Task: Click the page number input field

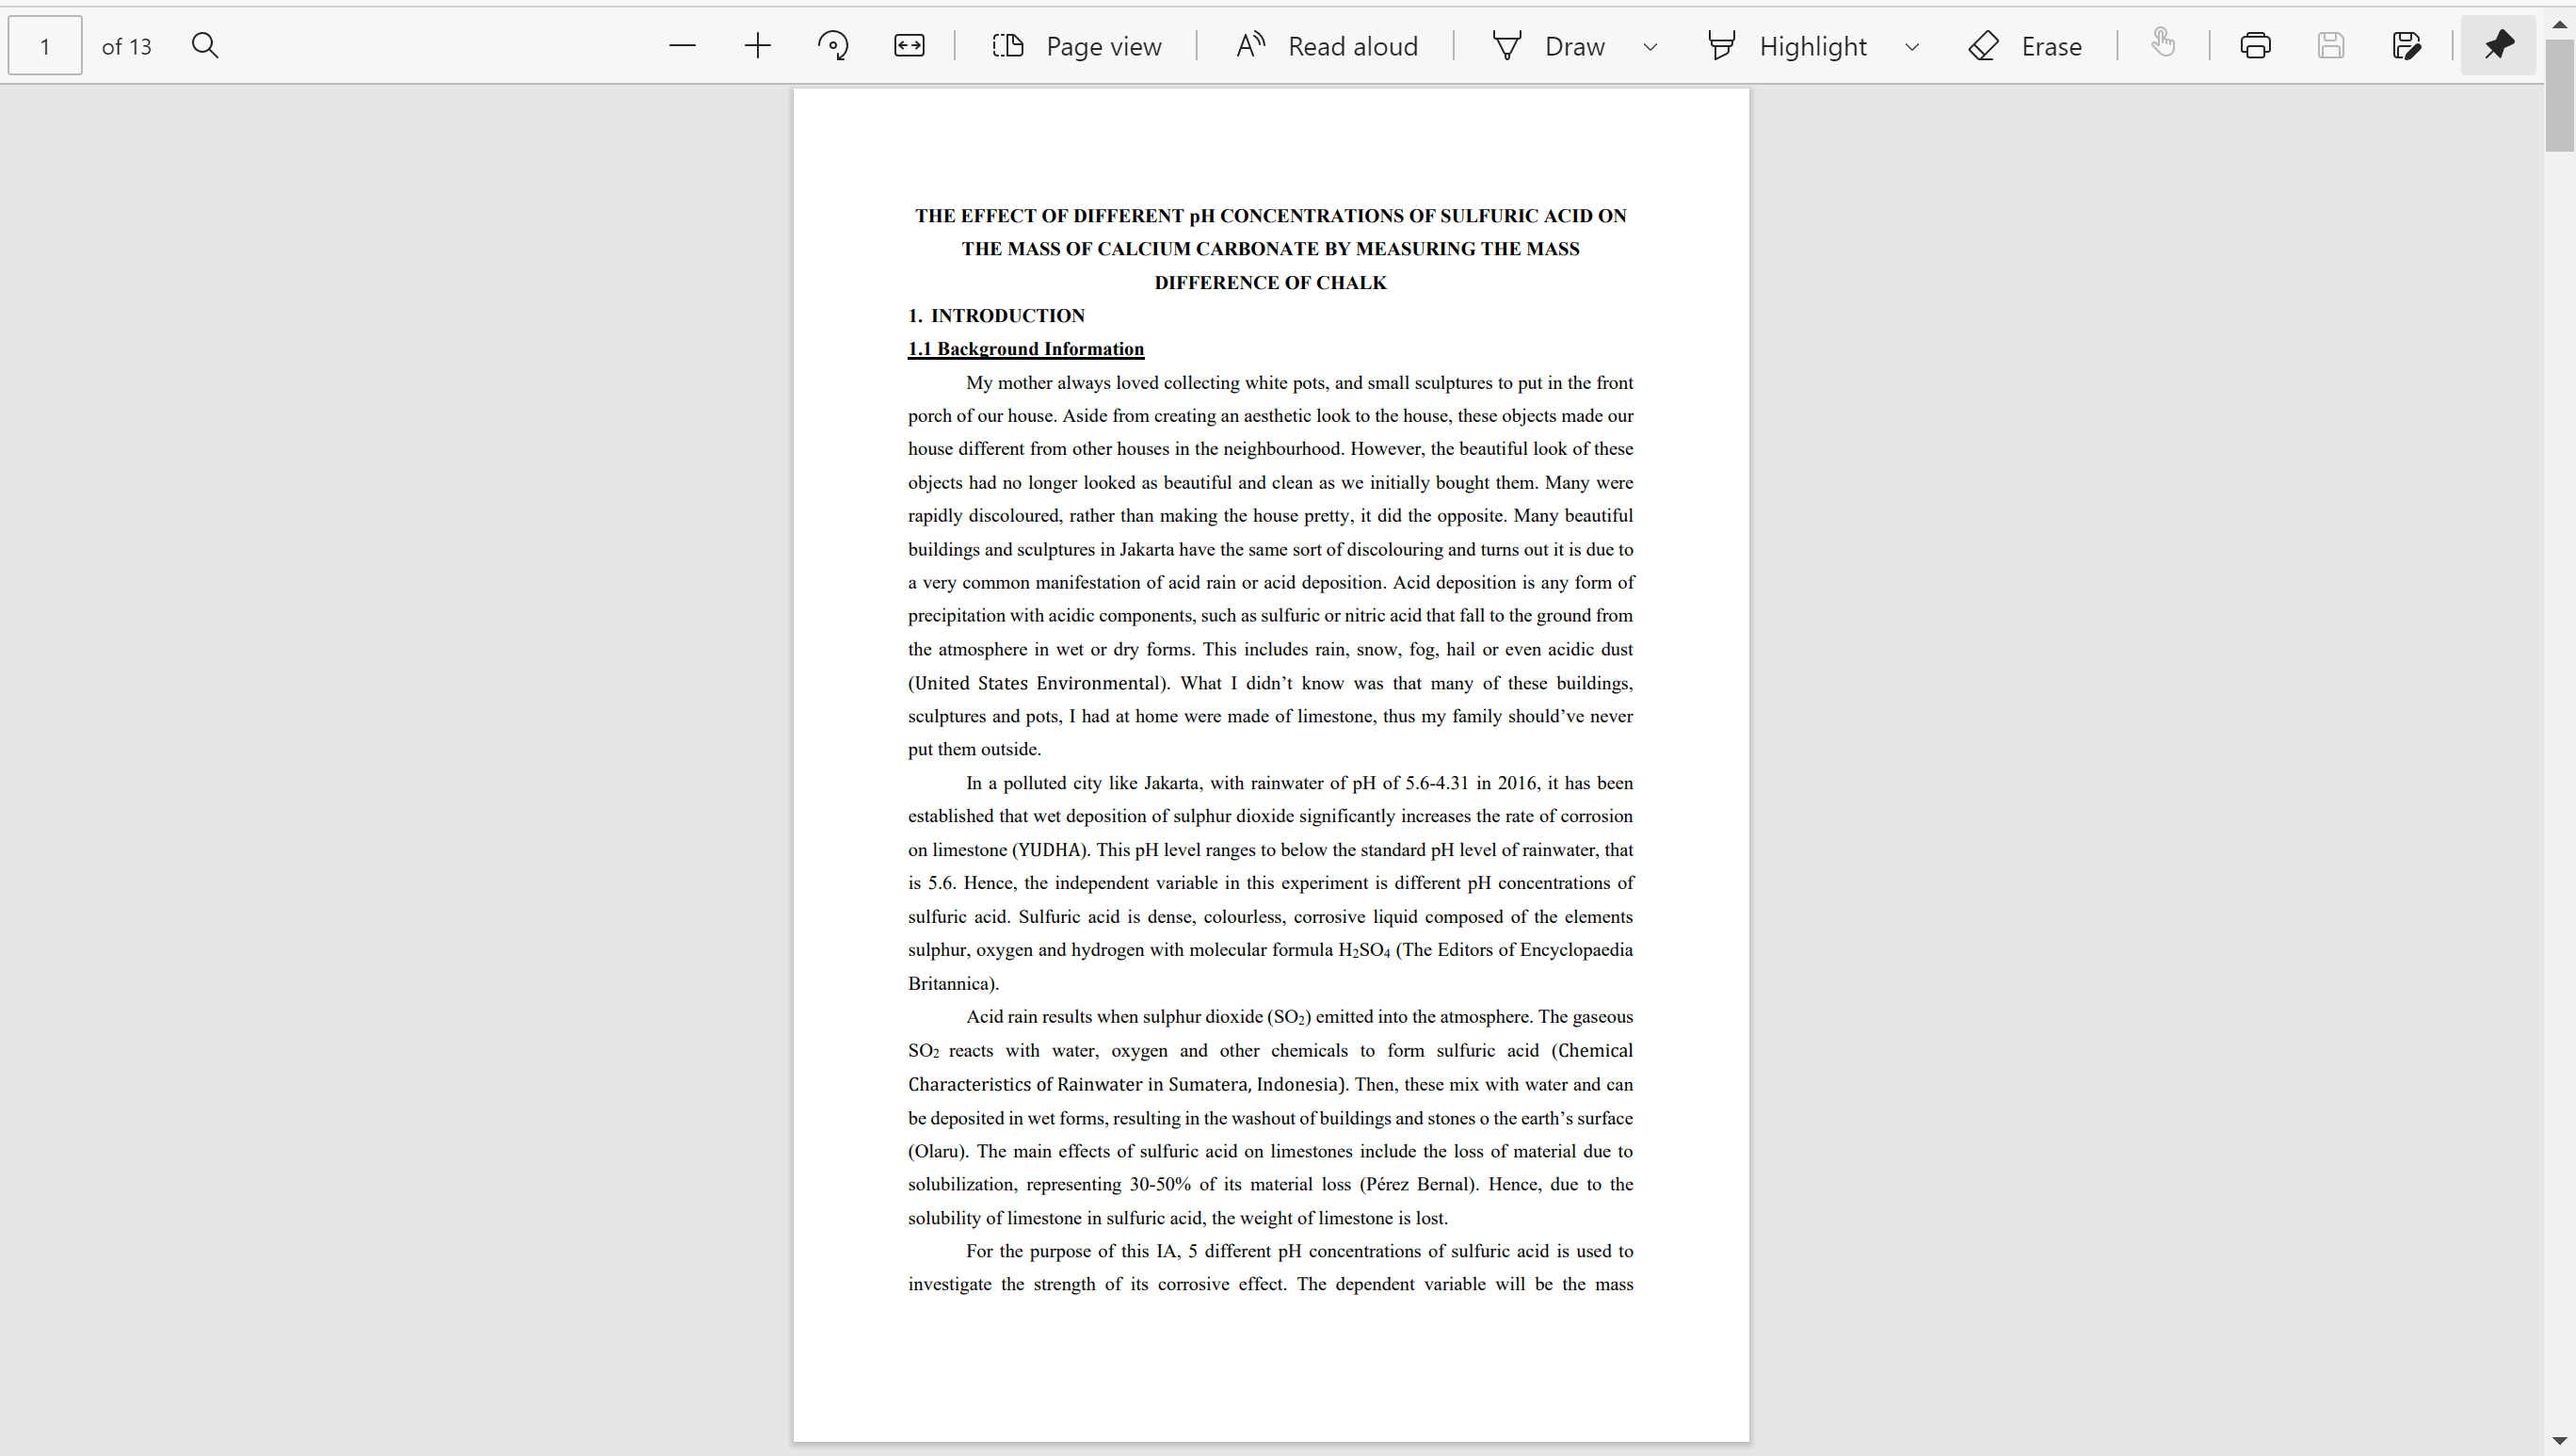Action: pyautogui.click(x=45, y=46)
